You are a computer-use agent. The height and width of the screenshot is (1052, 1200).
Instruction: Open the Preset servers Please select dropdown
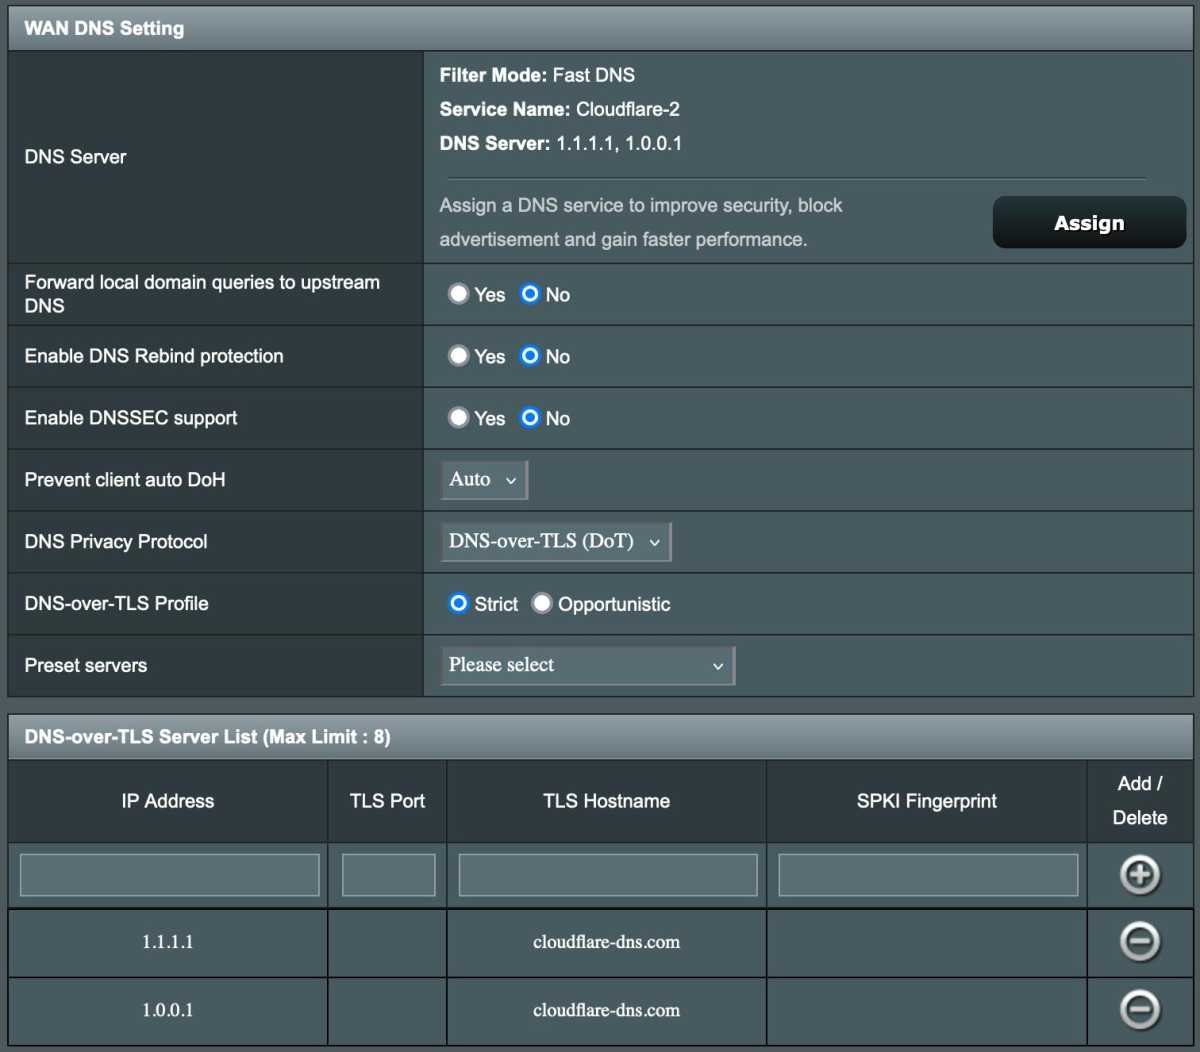[x=588, y=665]
